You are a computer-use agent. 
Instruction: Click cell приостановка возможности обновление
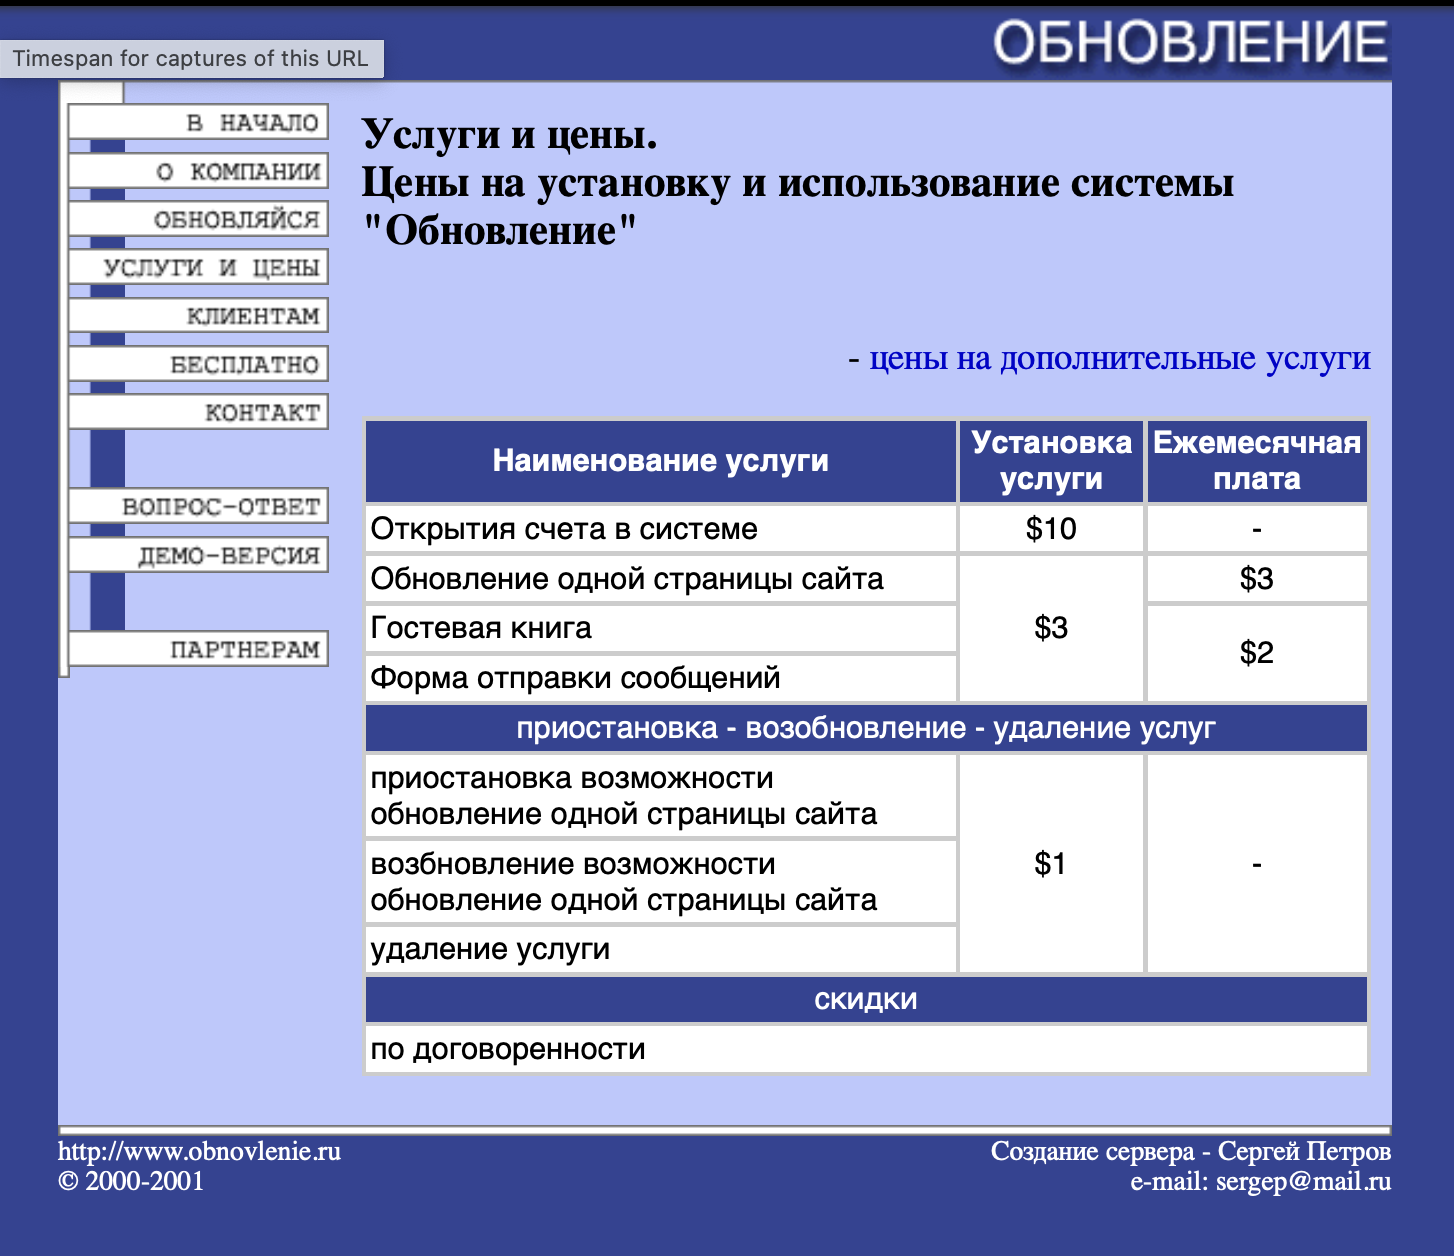(661, 796)
